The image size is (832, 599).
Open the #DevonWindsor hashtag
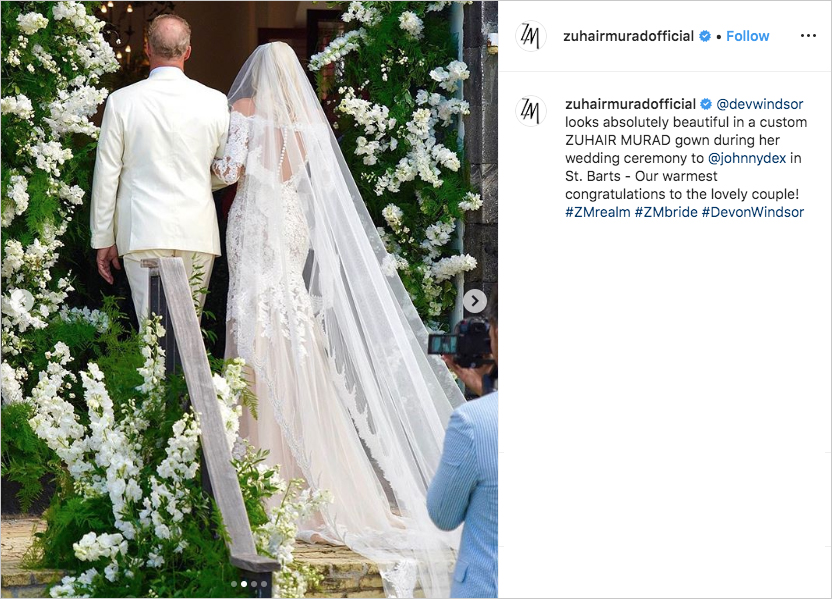point(752,212)
